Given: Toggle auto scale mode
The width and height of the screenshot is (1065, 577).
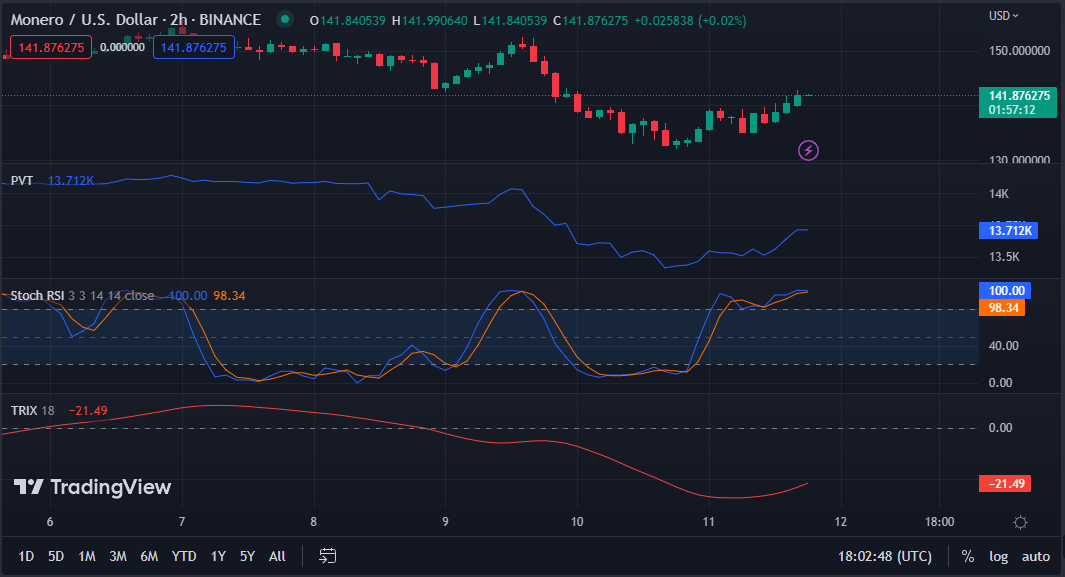Looking at the screenshot, I should tap(1036, 556).
